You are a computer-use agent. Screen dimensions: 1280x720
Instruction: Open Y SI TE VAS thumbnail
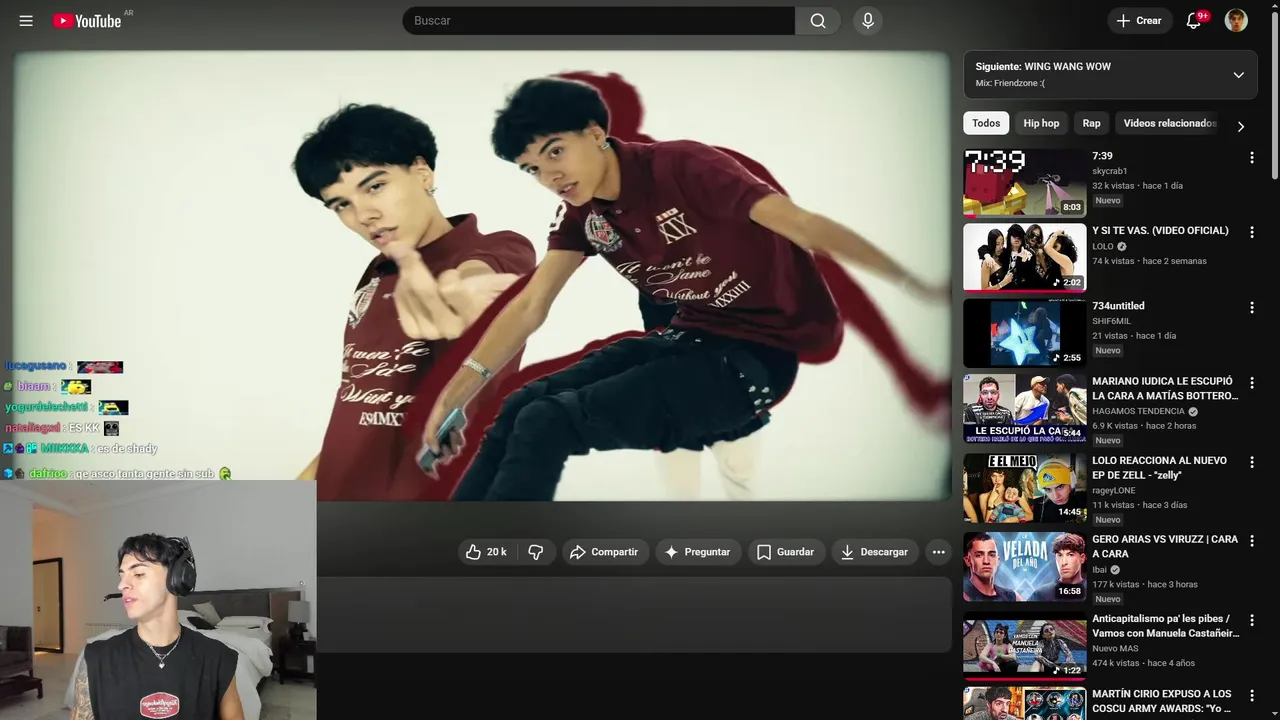click(x=1024, y=257)
